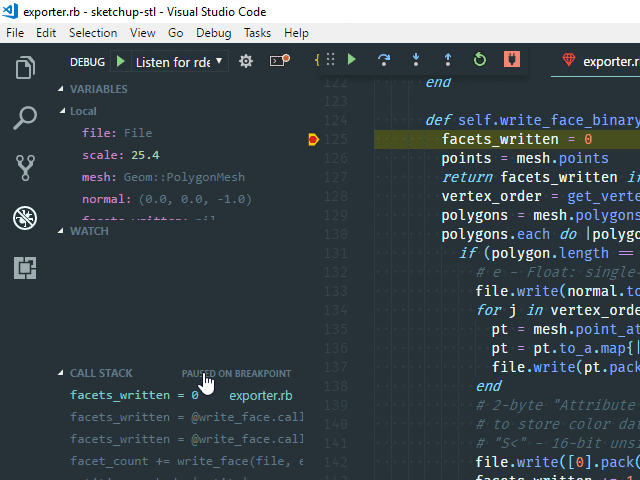This screenshot has height=480, width=640.
Task: Disconnect the debugger
Action: [x=511, y=60]
